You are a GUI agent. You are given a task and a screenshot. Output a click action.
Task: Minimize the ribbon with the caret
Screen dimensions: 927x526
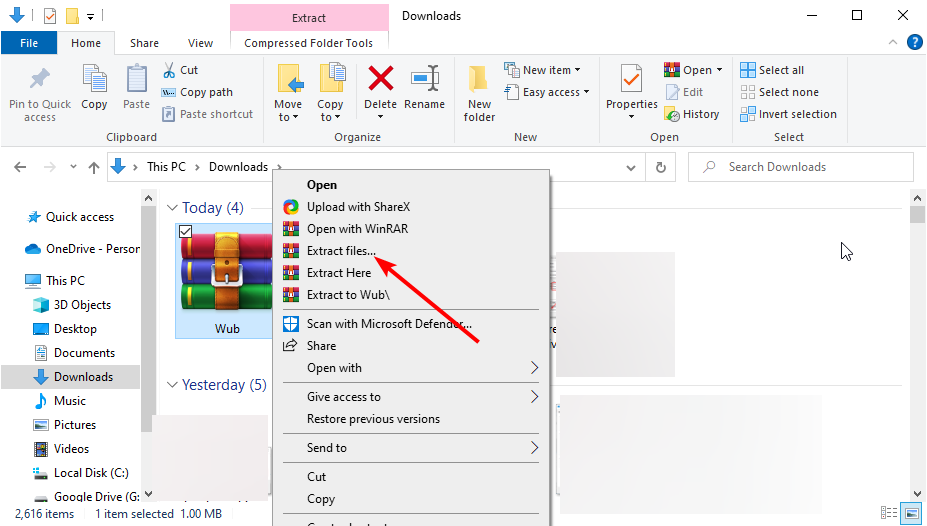tap(893, 42)
